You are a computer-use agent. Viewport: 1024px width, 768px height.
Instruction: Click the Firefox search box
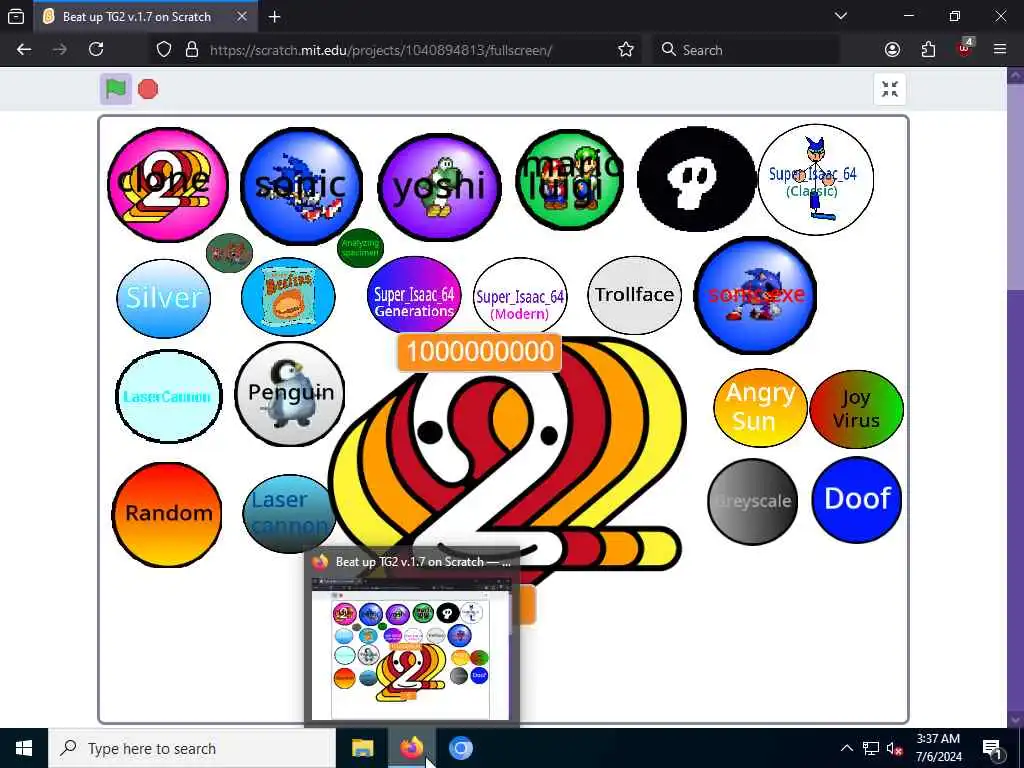(746, 50)
